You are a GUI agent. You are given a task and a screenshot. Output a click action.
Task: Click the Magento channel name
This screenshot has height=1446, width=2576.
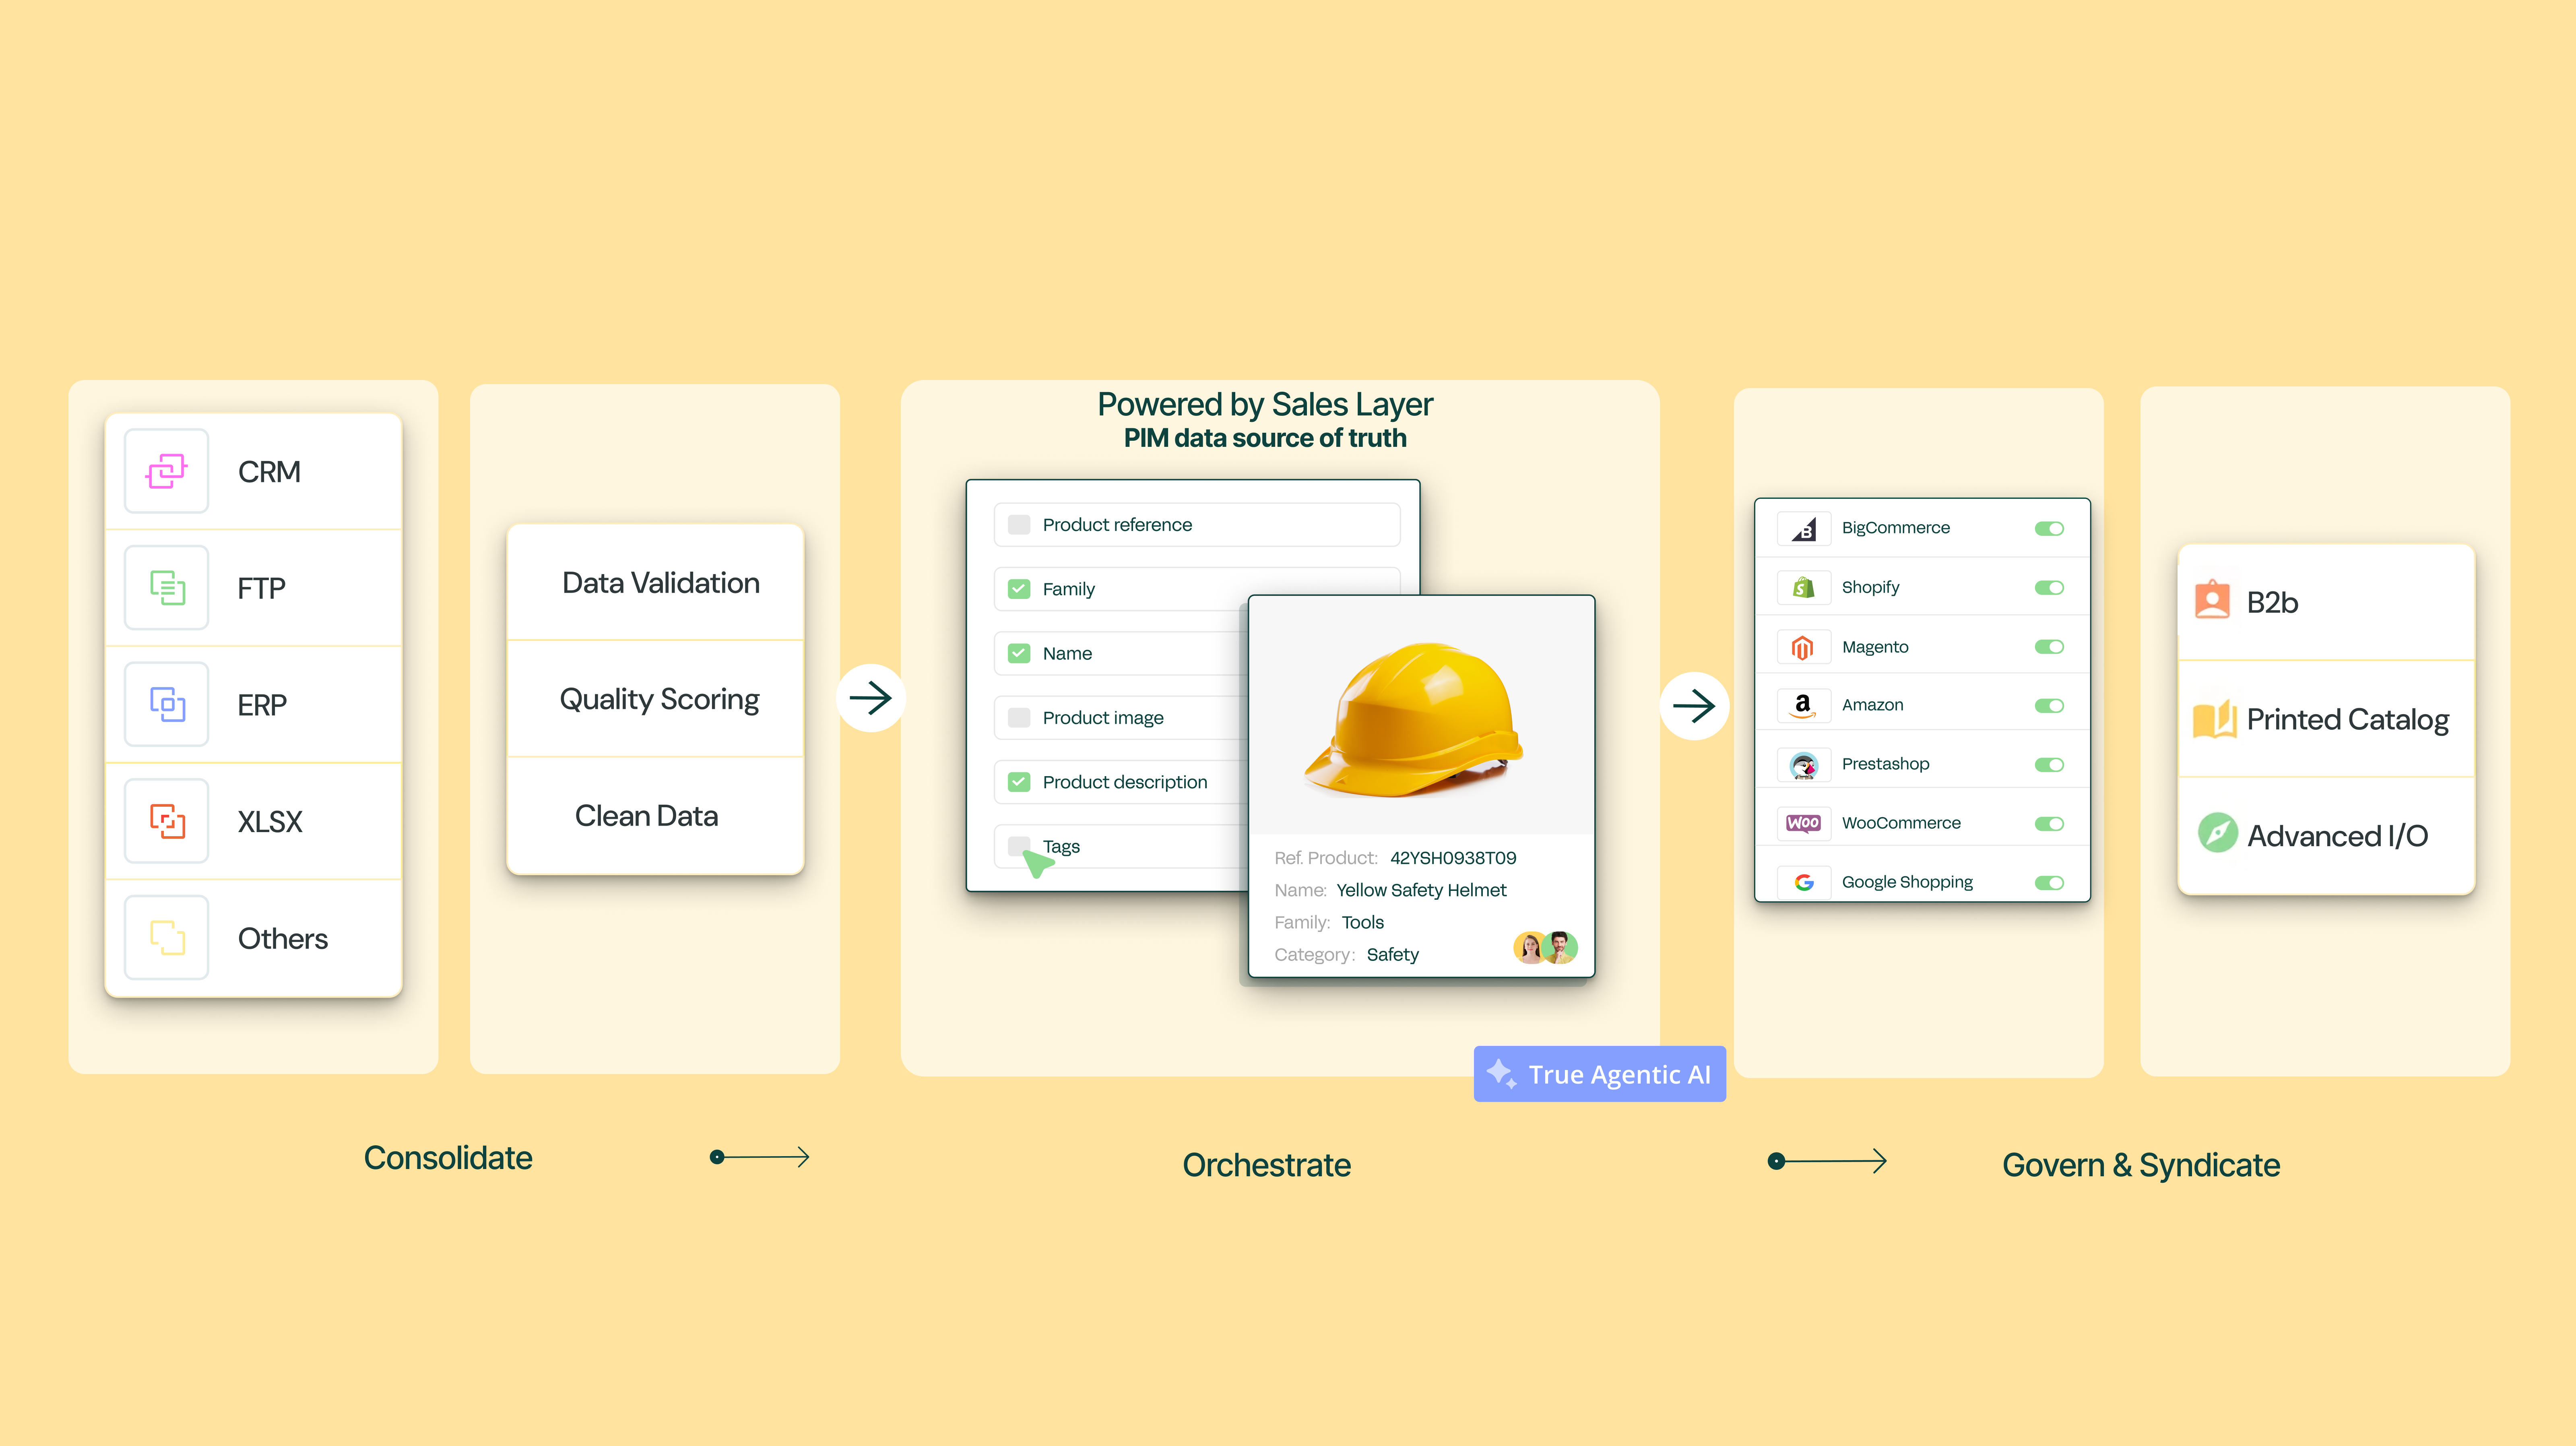[1875, 647]
